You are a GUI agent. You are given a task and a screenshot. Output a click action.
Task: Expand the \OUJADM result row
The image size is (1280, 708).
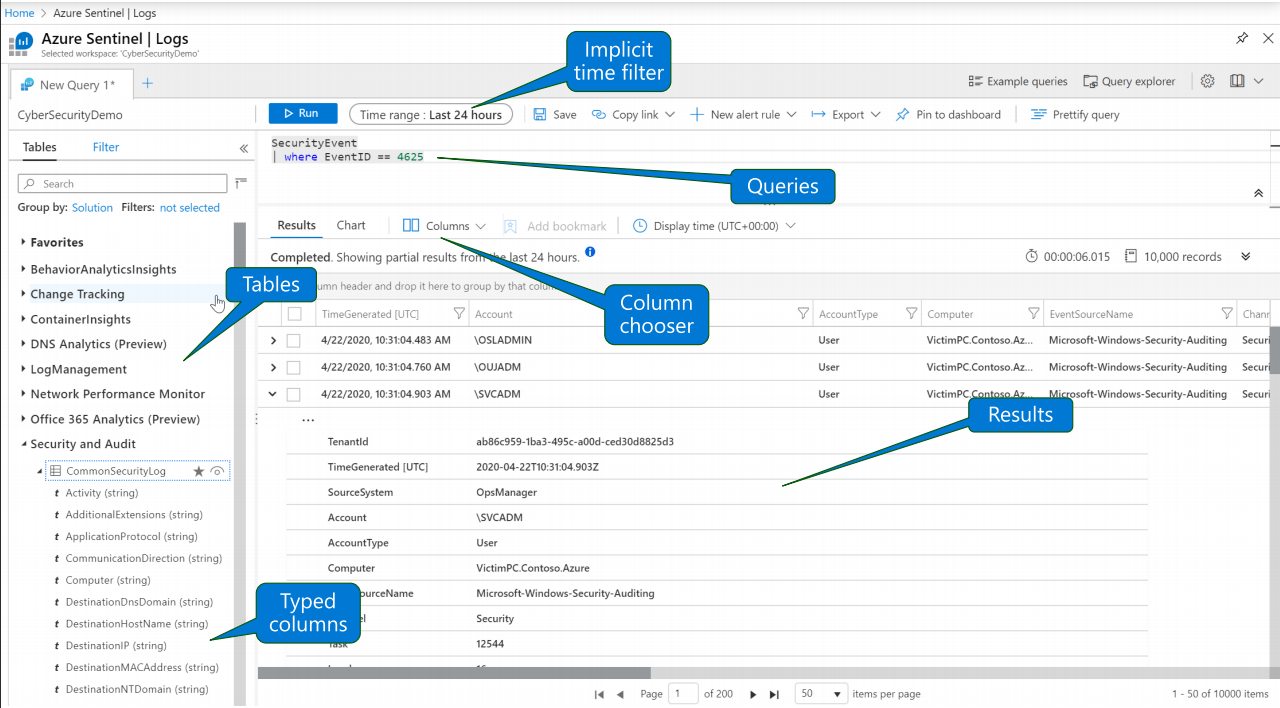click(273, 367)
